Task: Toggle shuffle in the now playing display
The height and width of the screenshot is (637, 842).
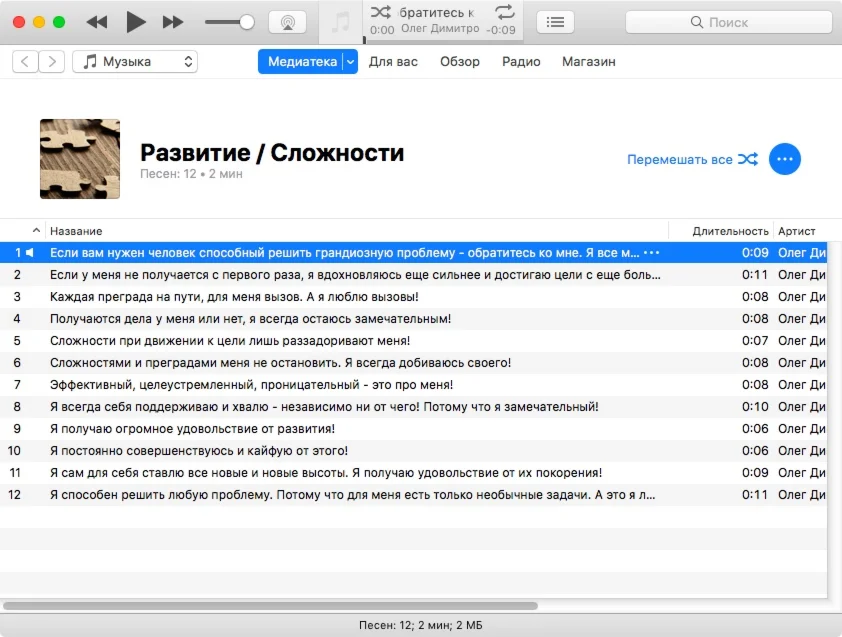Action: click(x=381, y=12)
